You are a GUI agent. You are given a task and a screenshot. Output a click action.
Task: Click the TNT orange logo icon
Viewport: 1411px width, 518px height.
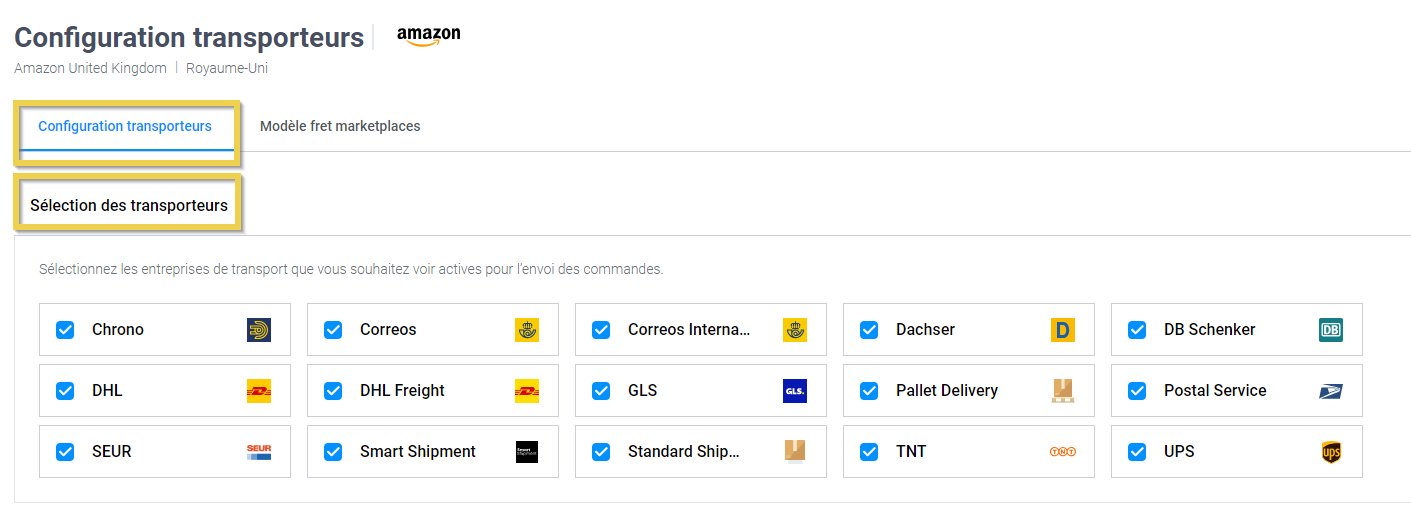coord(1063,452)
